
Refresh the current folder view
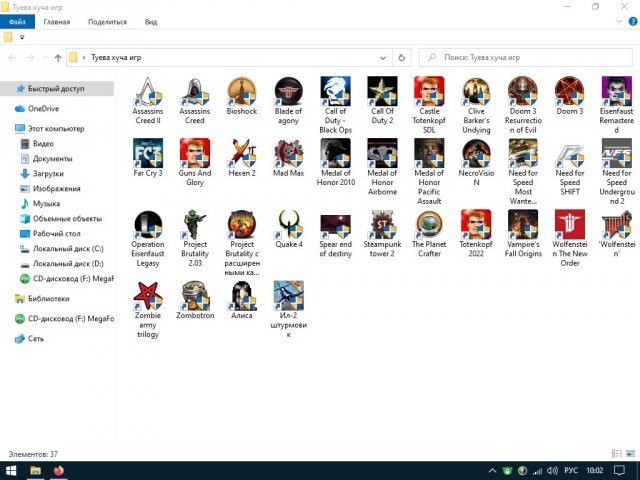402,58
